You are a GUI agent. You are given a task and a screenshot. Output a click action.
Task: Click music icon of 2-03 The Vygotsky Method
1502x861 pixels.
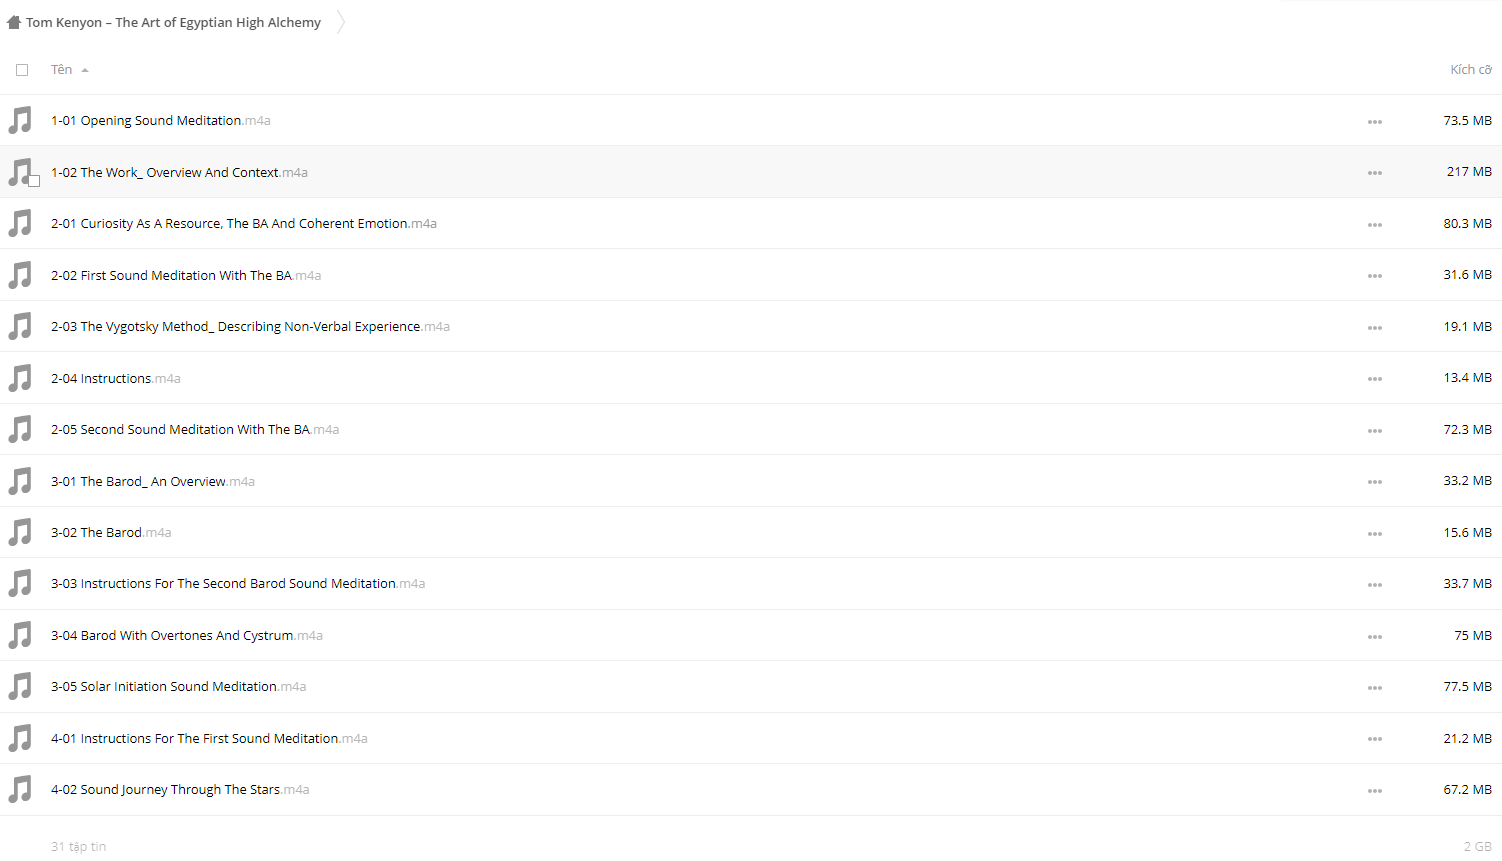pyautogui.click(x=20, y=326)
